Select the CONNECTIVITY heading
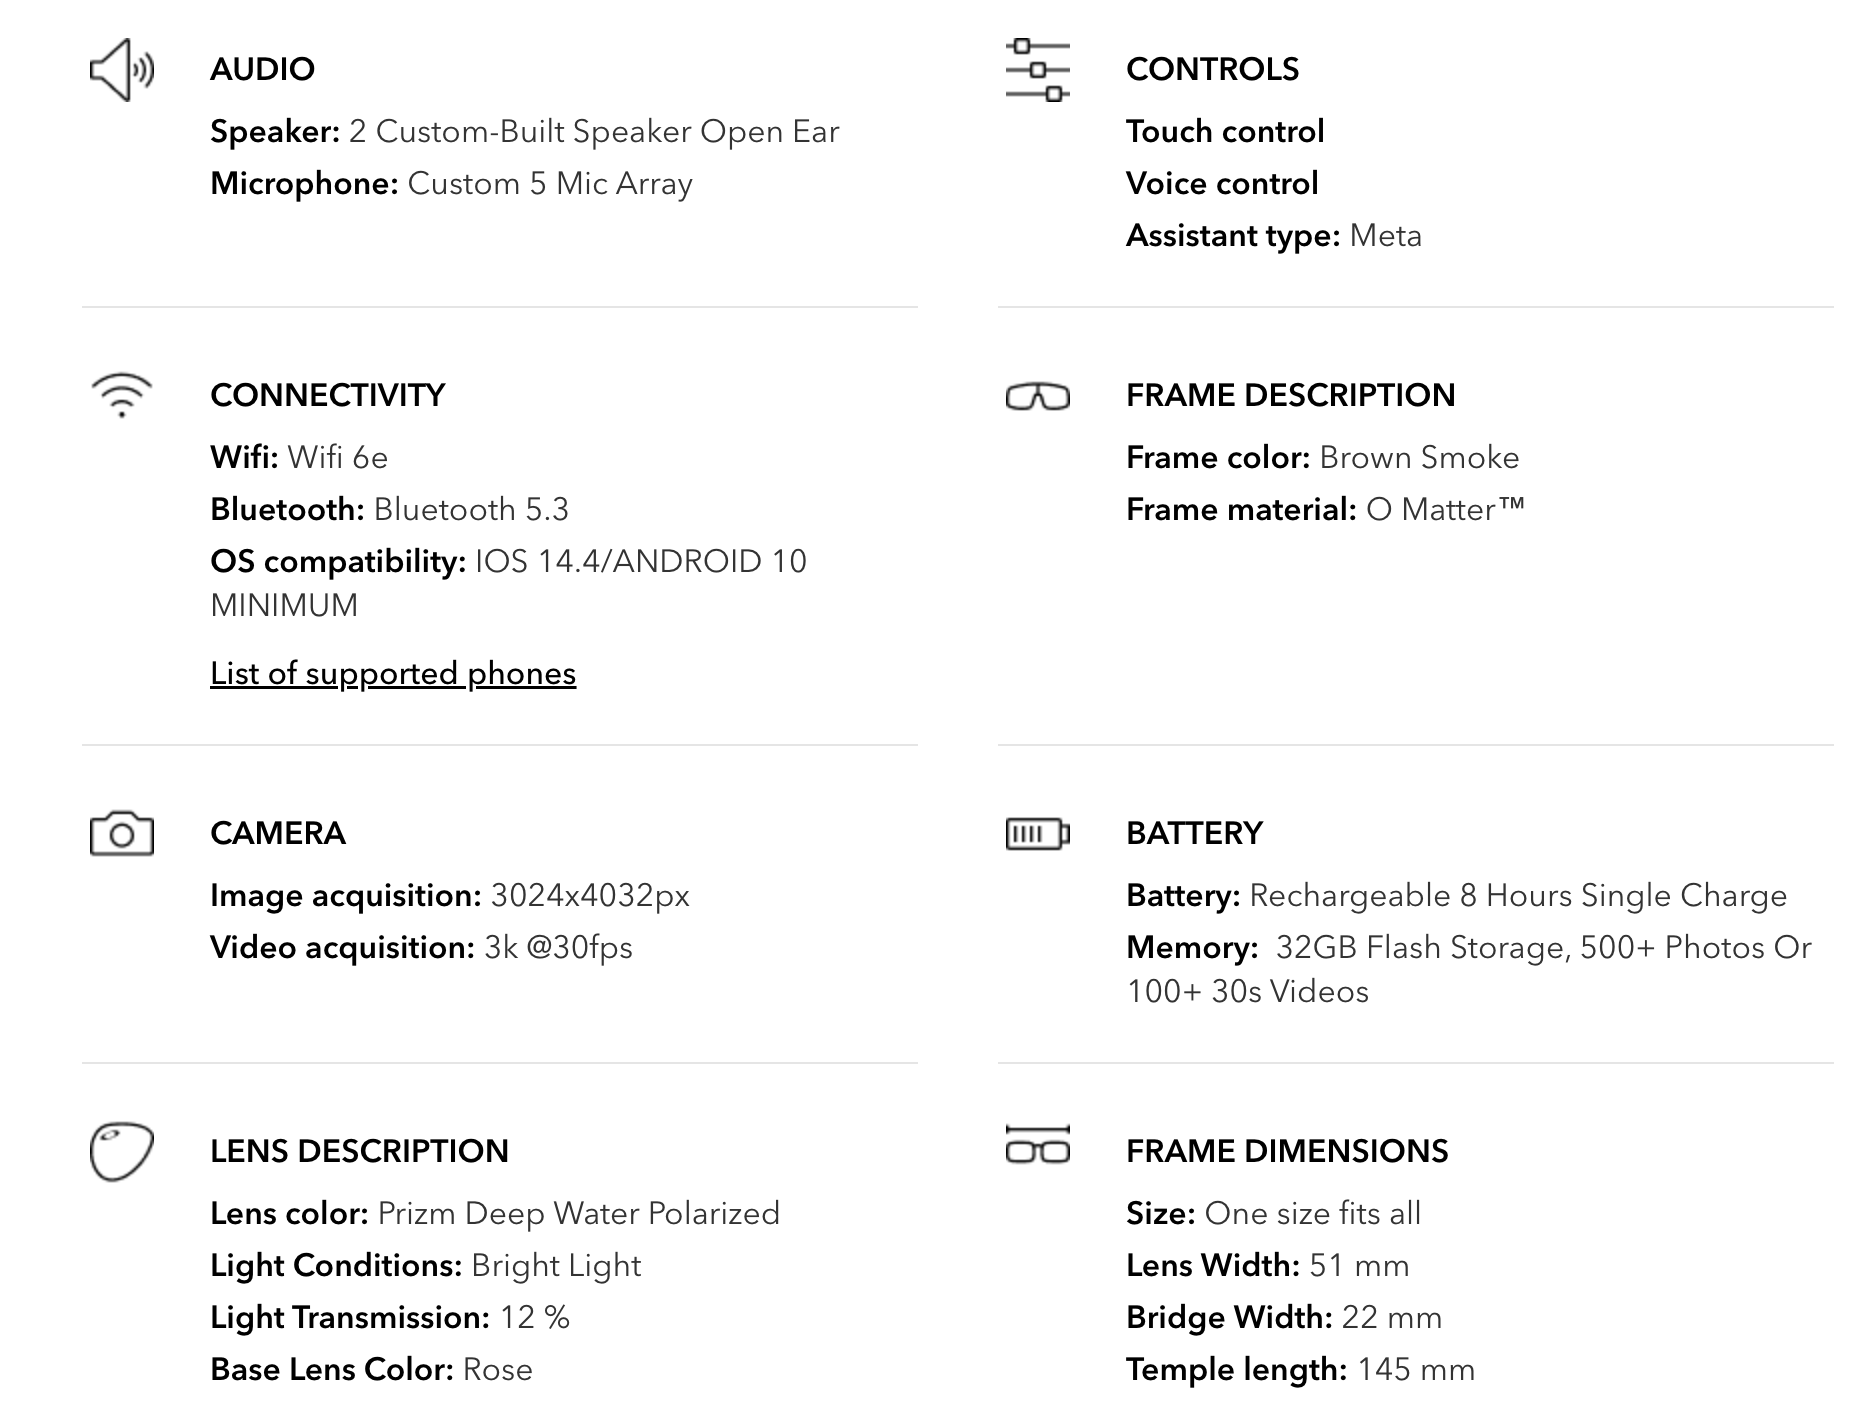This screenshot has width=1854, height=1414. pos(327,395)
